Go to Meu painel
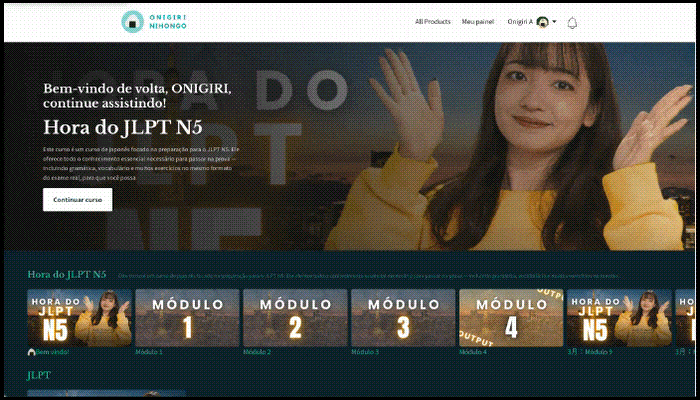Screen dimensions: 700x400 tap(478, 21)
